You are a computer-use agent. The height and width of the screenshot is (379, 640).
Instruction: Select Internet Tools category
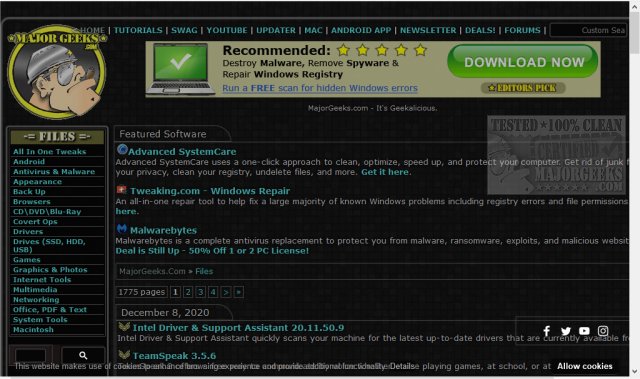pos(42,279)
